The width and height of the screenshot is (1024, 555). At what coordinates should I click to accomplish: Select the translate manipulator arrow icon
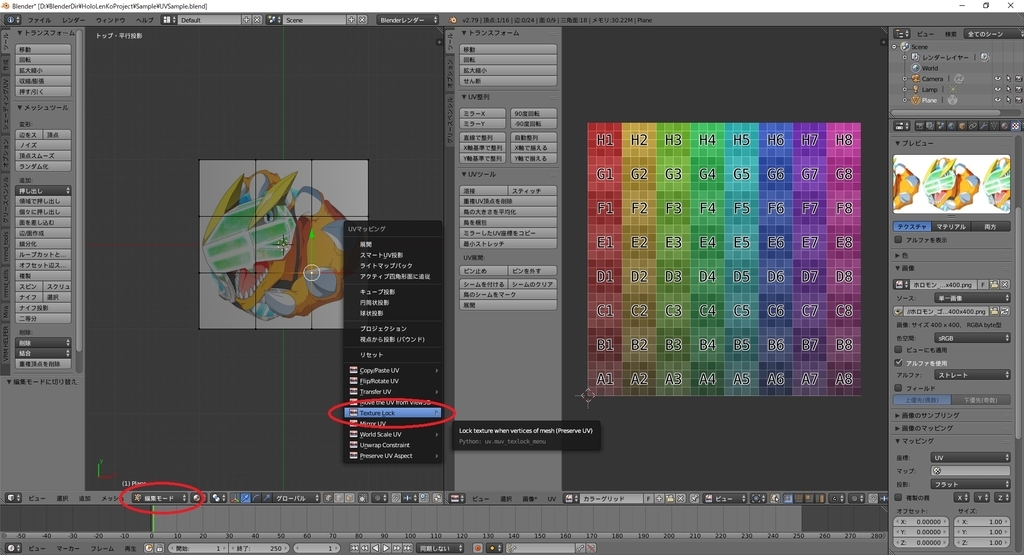click(246, 498)
